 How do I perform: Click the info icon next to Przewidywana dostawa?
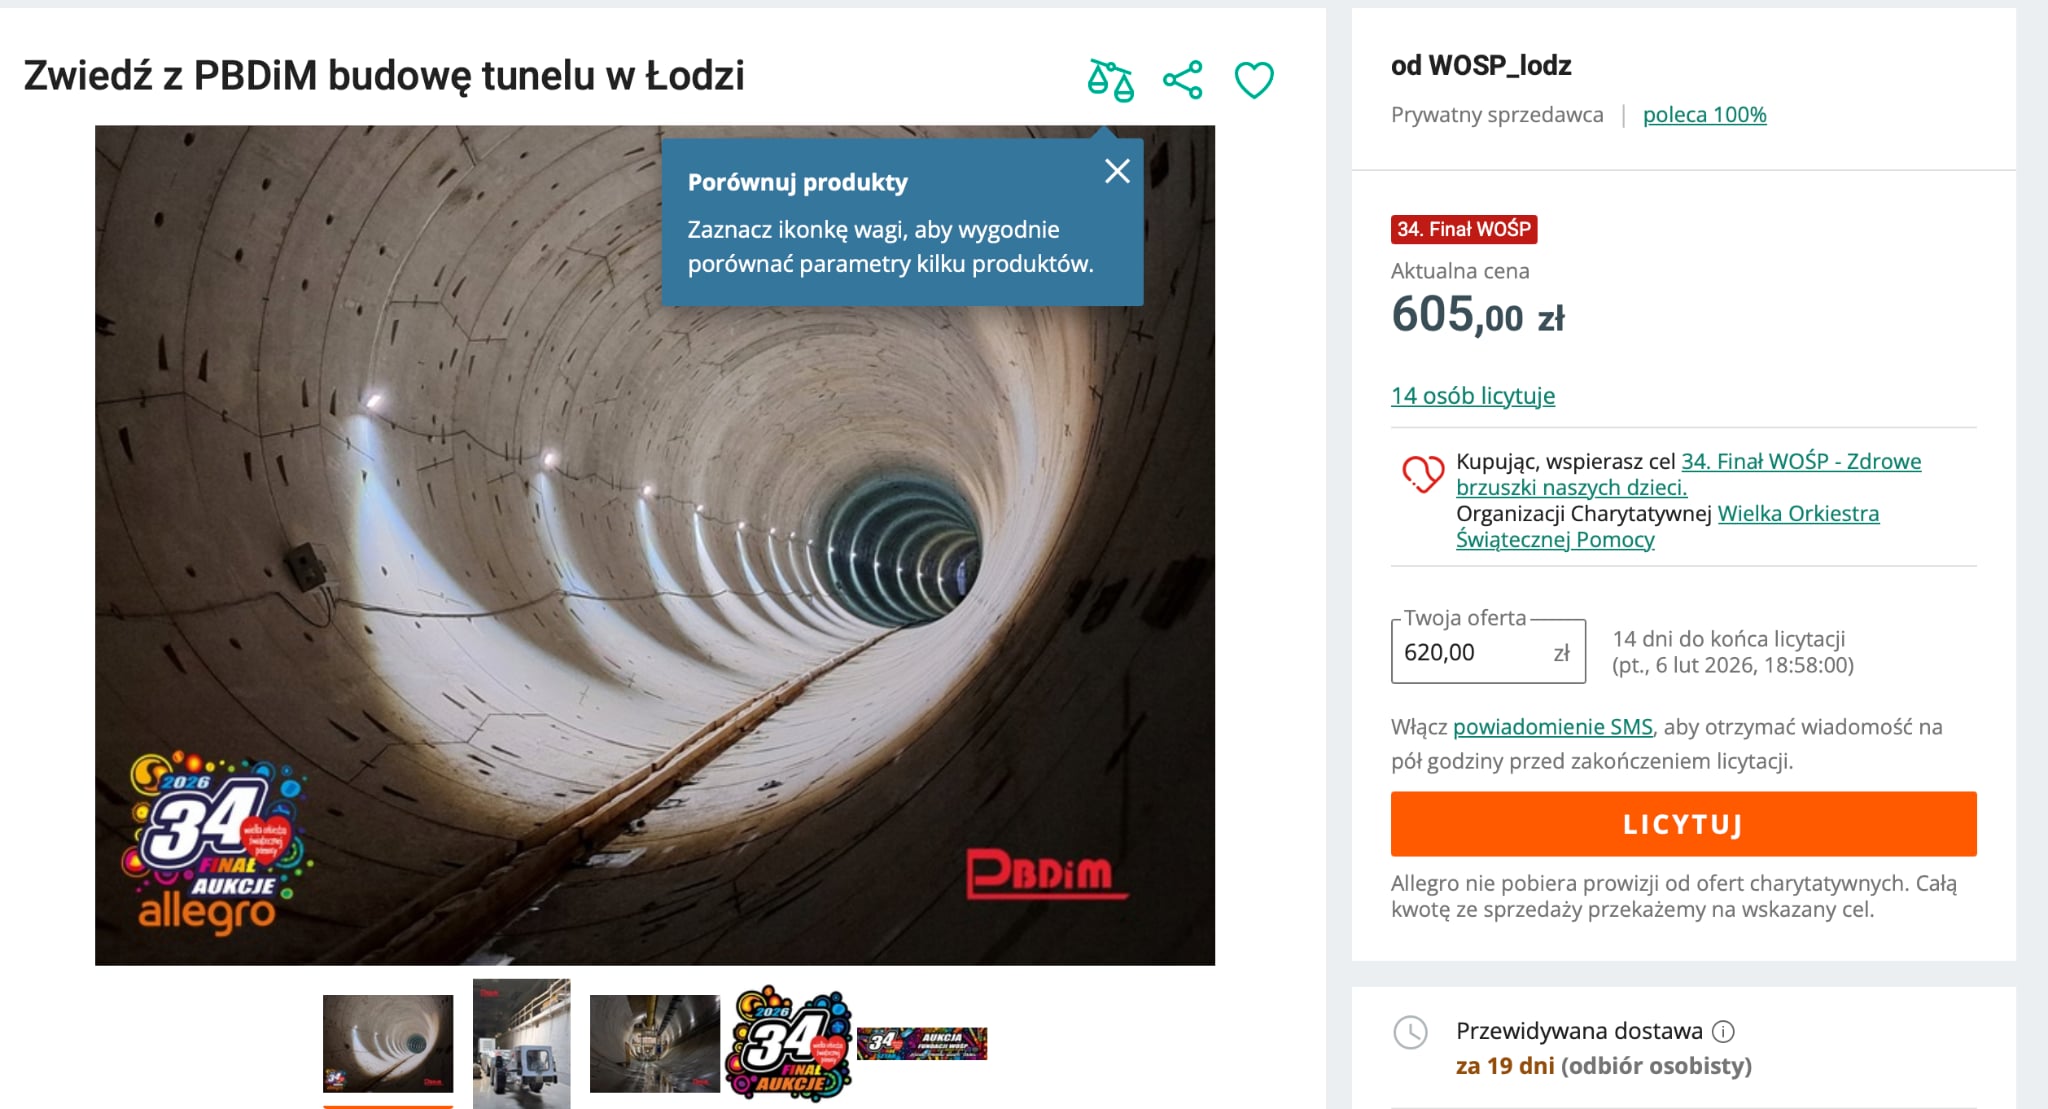(1723, 1031)
